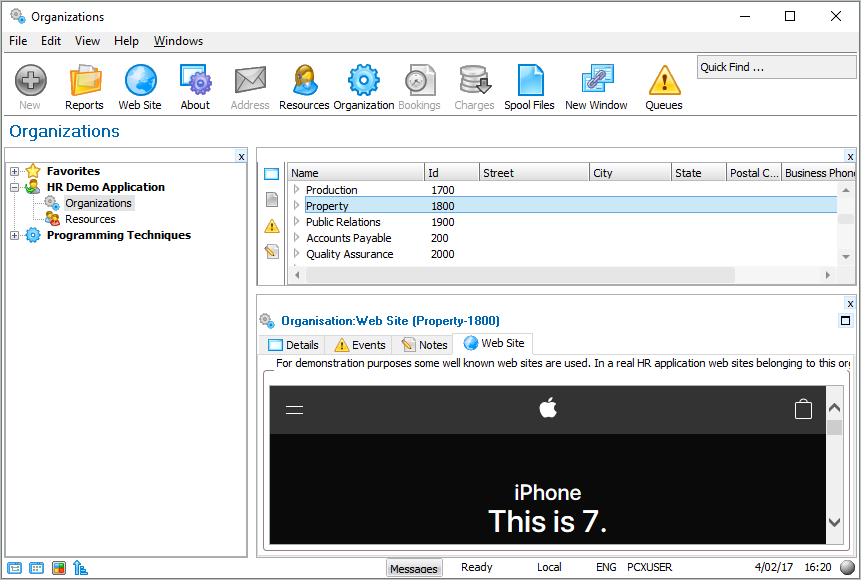The height and width of the screenshot is (580, 861).
Task: Expand the Favorites tree node
Action: tap(15, 171)
